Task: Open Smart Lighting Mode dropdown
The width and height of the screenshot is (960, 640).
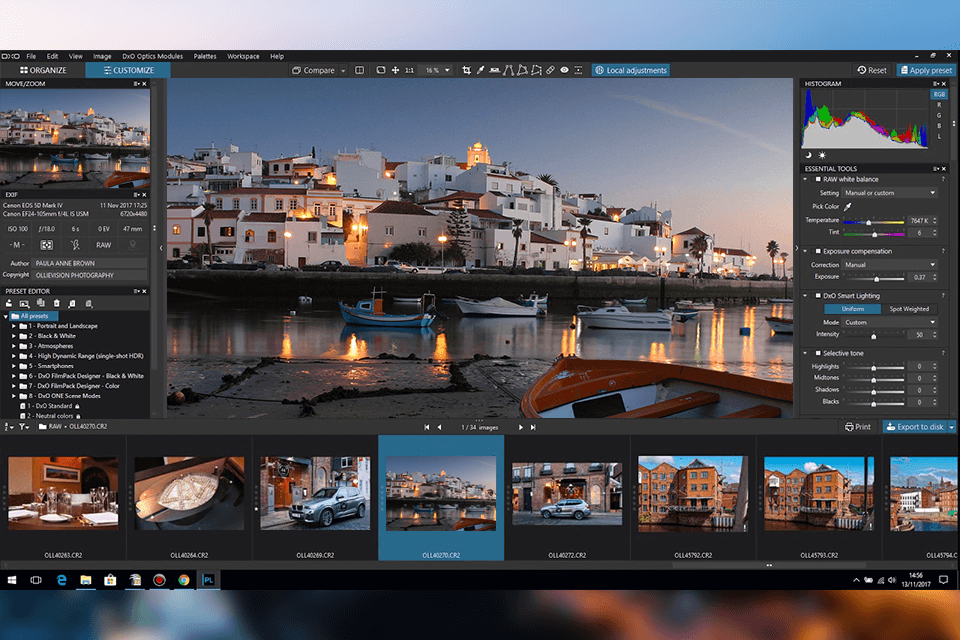Action: click(890, 322)
